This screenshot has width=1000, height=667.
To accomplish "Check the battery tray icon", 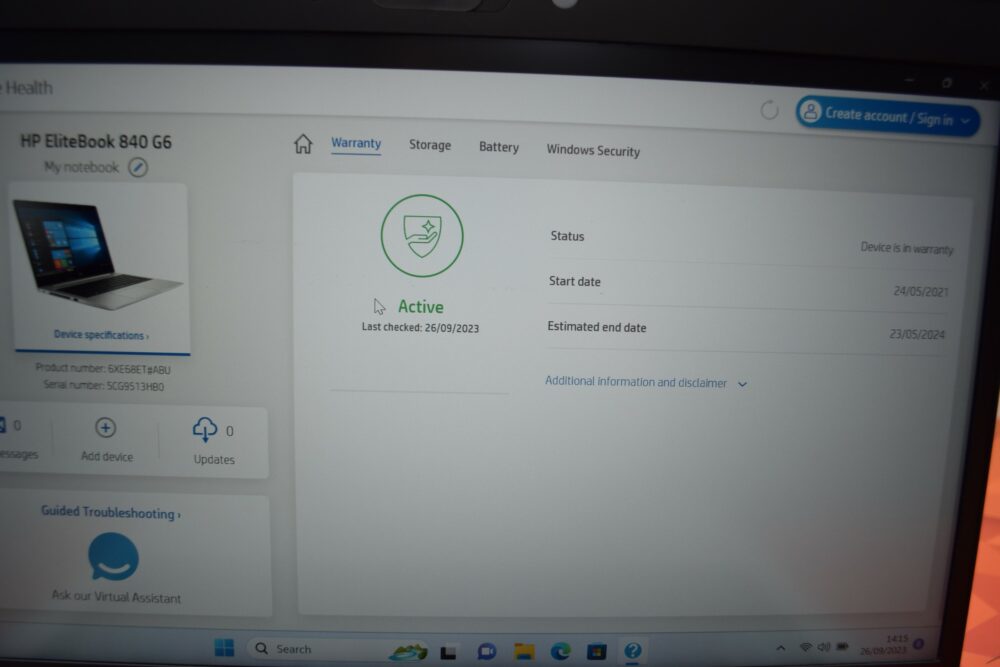I will click(842, 647).
